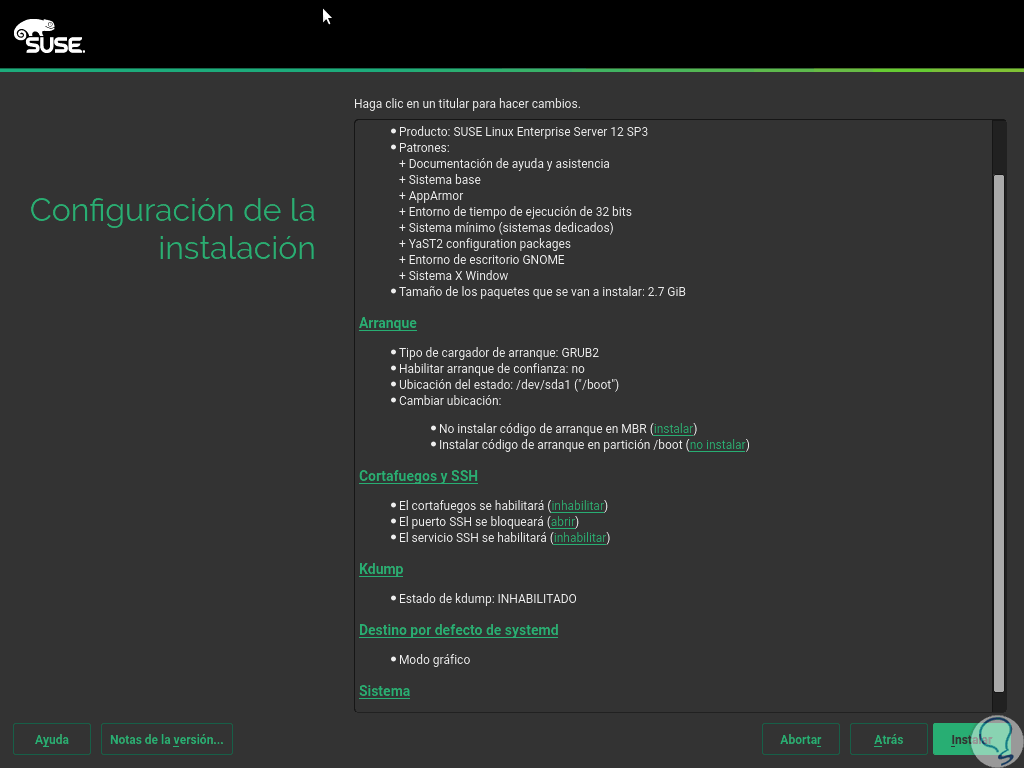Viewport: 1024px width, 768px height.
Task: Click 'Entorno de escritorio GNOME' entry
Action: 482,260
